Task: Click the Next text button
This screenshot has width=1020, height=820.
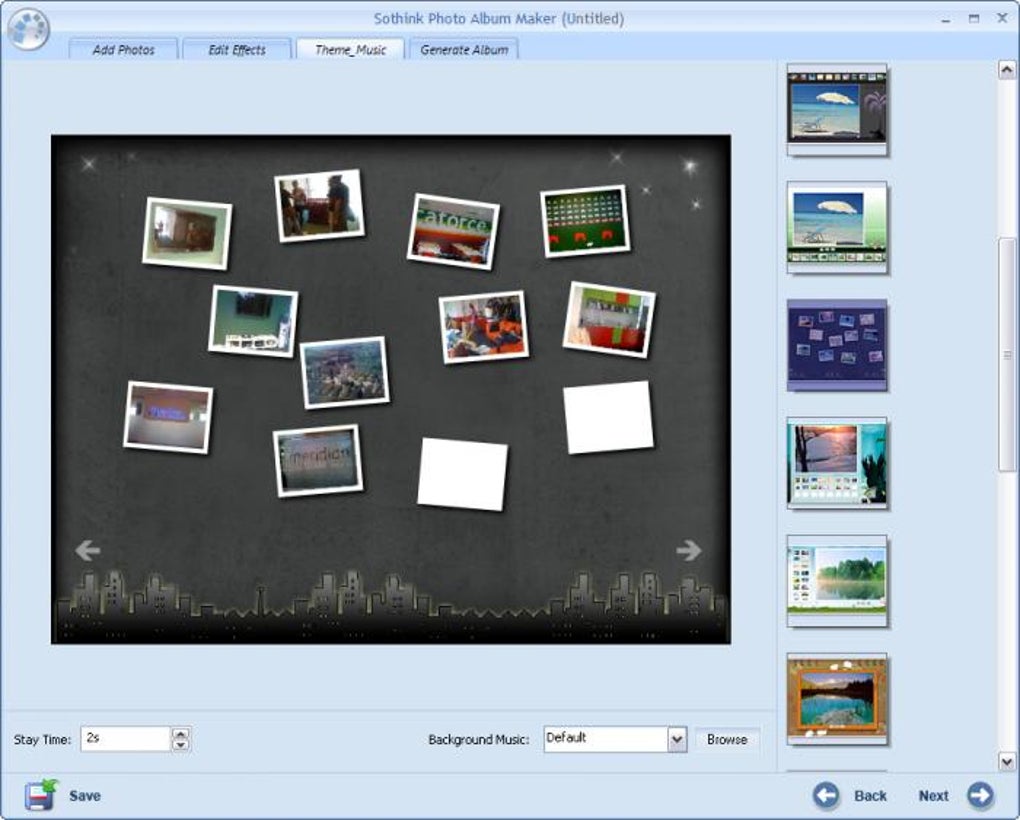Action: pyautogui.click(x=933, y=796)
